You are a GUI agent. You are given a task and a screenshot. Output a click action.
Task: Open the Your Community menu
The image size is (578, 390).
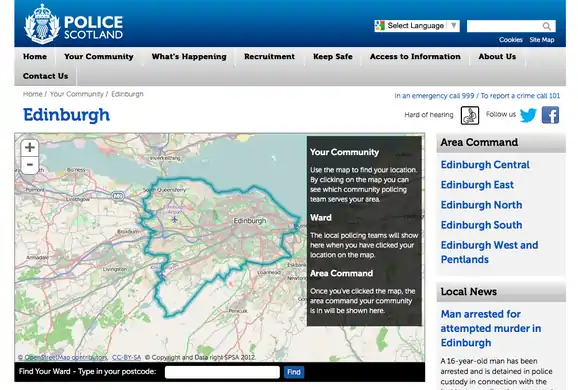pos(99,57)
